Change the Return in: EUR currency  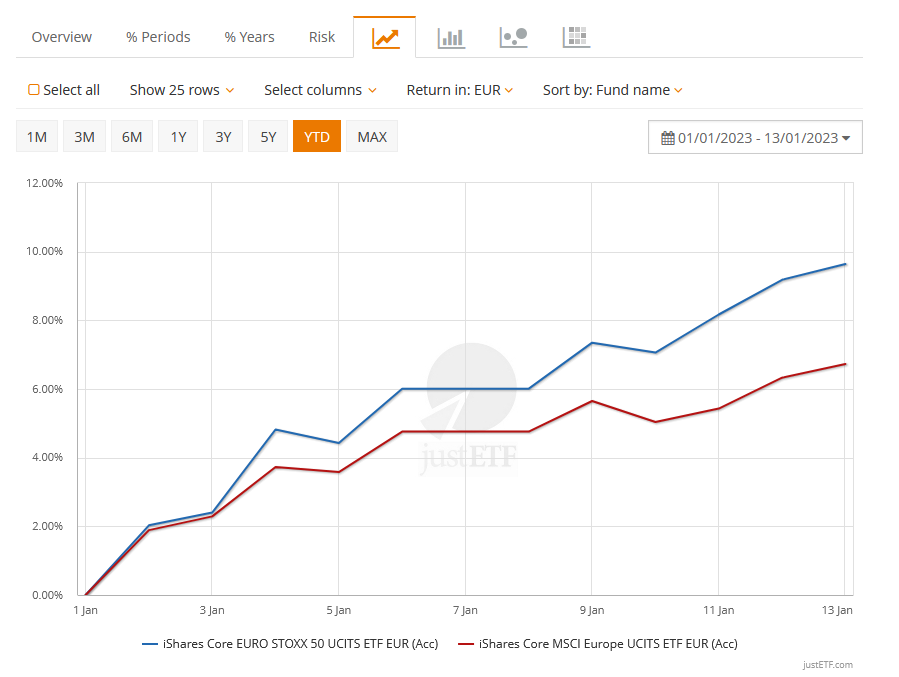(459, 90)
